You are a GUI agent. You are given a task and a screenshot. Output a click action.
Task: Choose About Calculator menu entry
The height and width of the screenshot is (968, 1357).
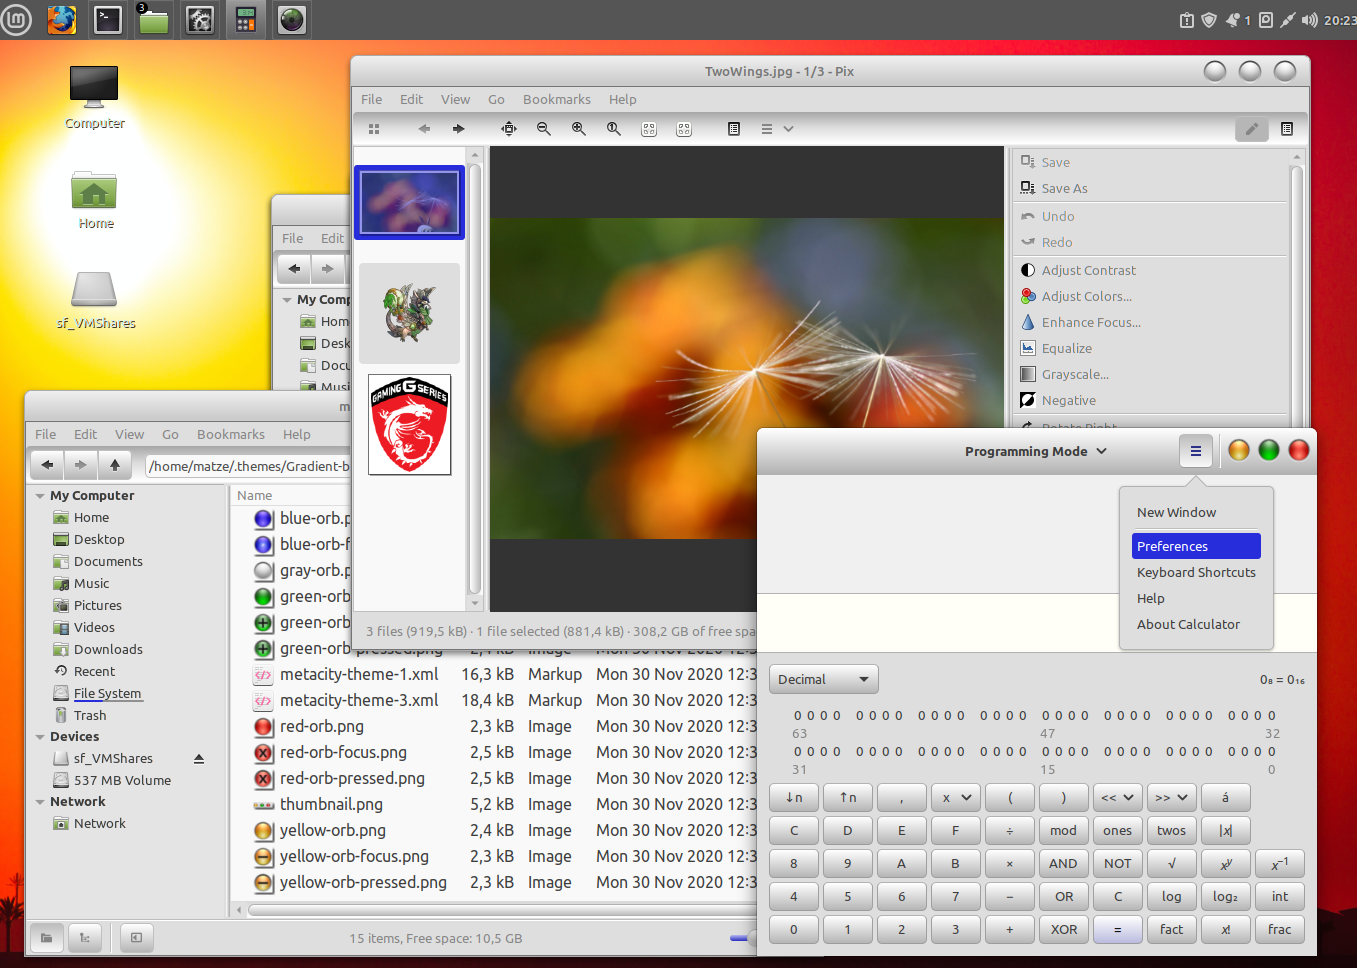1196,624
